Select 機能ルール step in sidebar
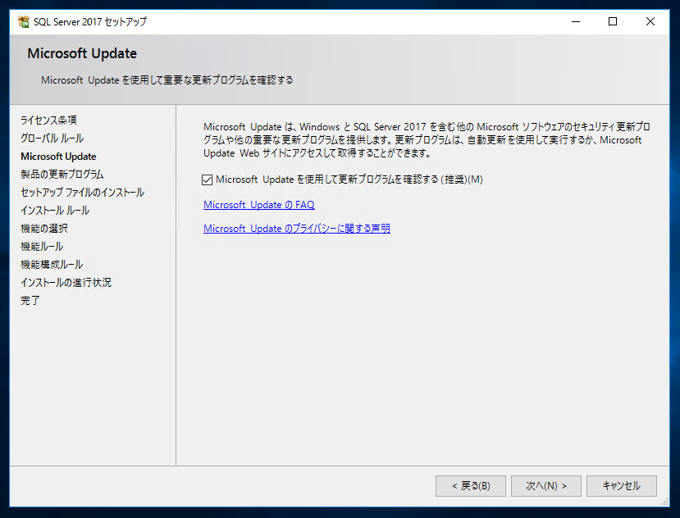This screenshot has width=680, height=518. pyautogui.click(x=42, y=246)
